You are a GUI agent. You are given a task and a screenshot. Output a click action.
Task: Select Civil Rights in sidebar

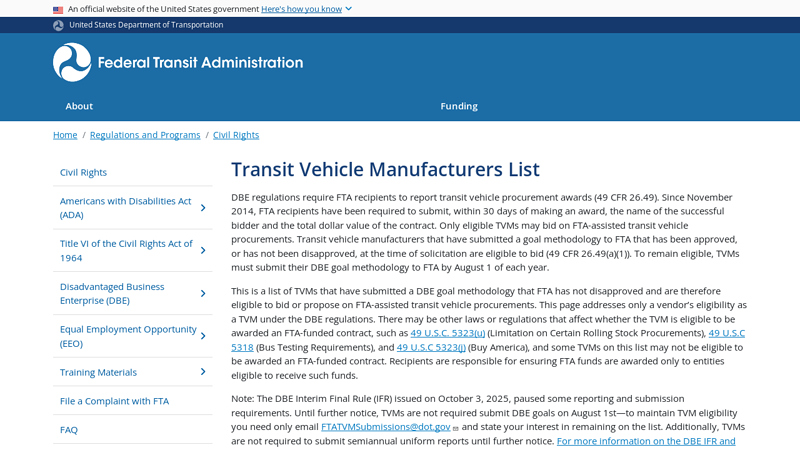coord(83,172)
